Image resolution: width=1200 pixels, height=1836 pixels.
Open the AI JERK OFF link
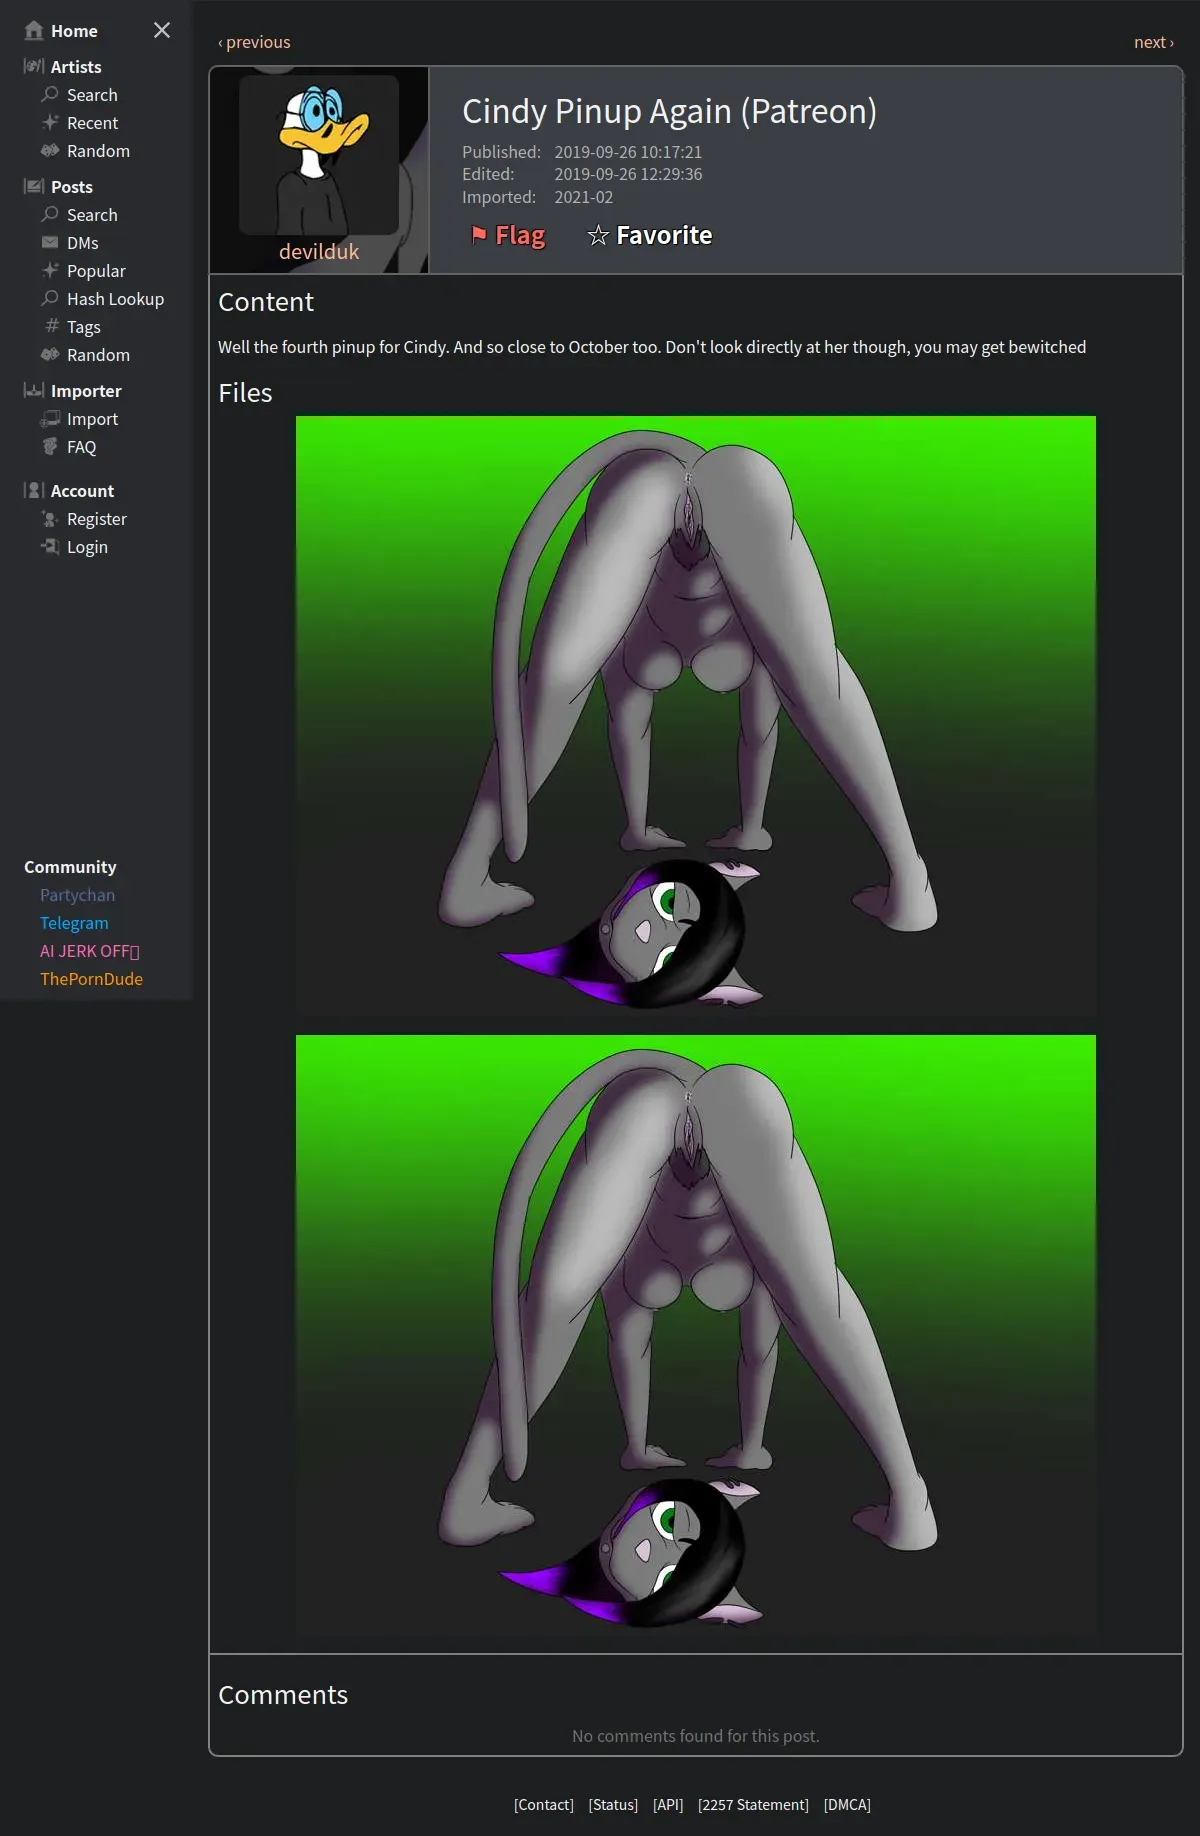click(x=90, y=951)
